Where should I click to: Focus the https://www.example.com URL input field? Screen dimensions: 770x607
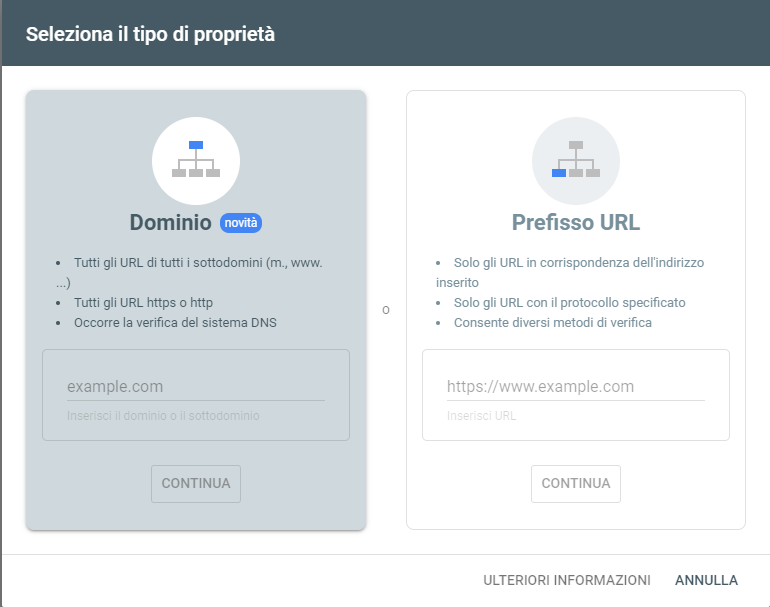click(575, 386)
